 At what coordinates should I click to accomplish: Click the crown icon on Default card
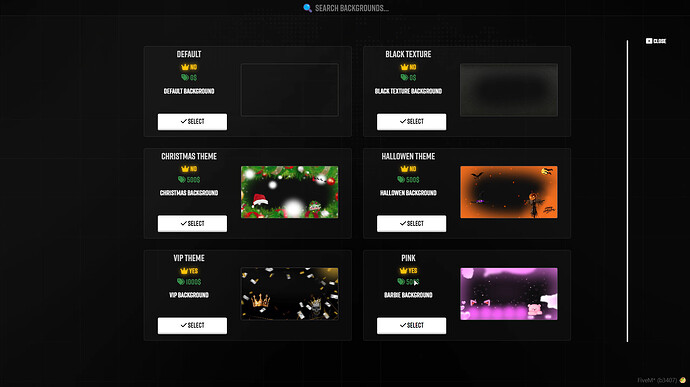coord(185,67)
